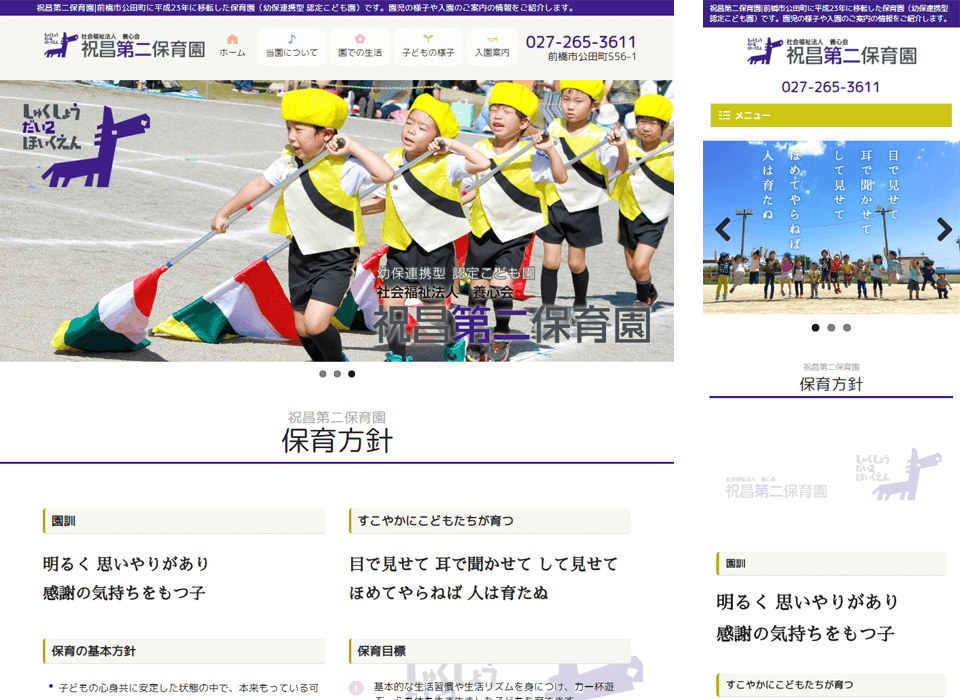Screen dimensions: 960x700
Task: Click the sprout icon above 子どもの様子
Action: click(428, 39)
